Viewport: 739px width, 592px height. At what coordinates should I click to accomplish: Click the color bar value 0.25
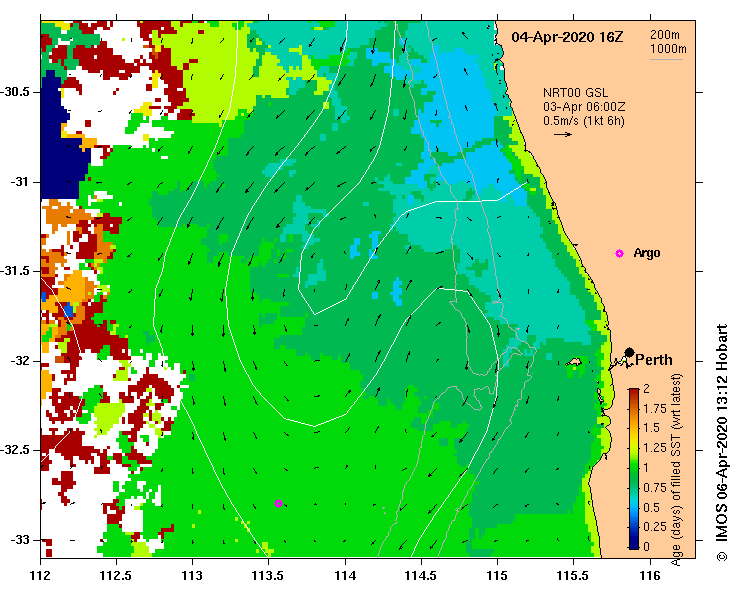[x=655, y=527]
